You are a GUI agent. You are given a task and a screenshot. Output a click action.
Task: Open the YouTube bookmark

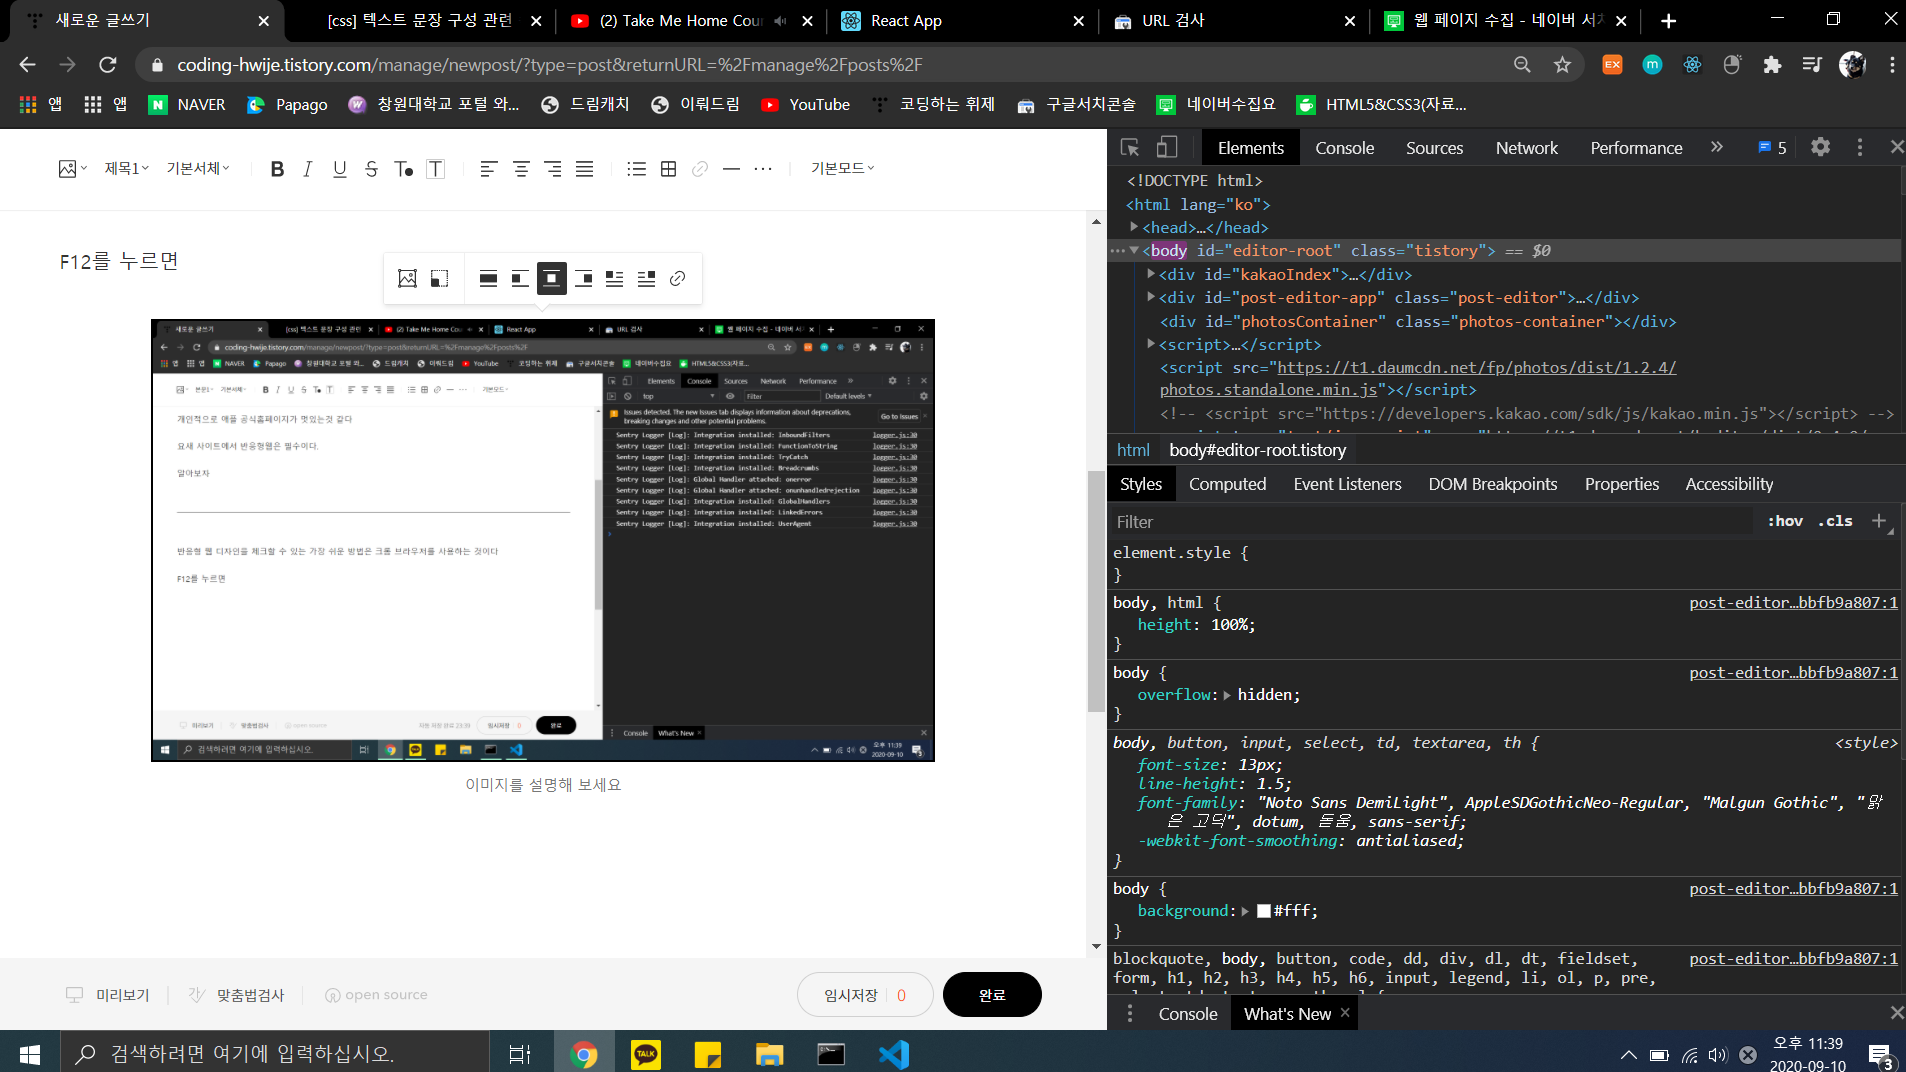(806, 105)
